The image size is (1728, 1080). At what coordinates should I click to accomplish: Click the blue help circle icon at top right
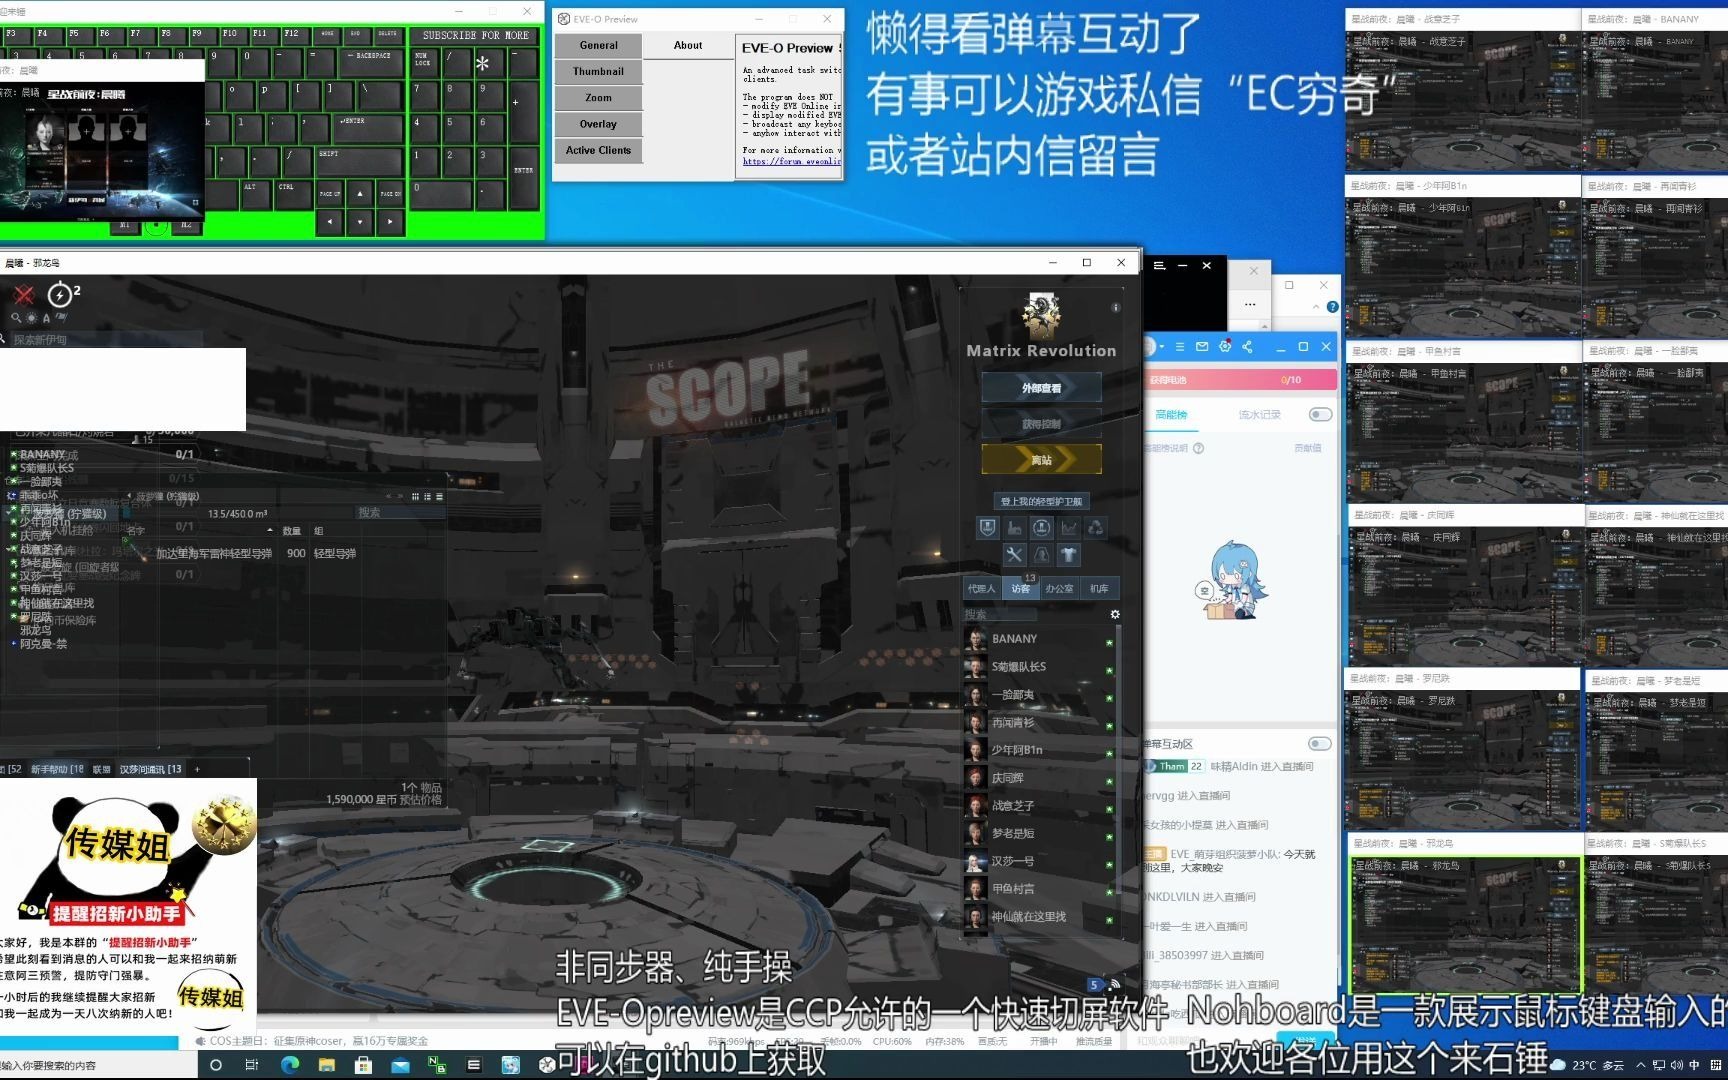[x=1332, y=307]
